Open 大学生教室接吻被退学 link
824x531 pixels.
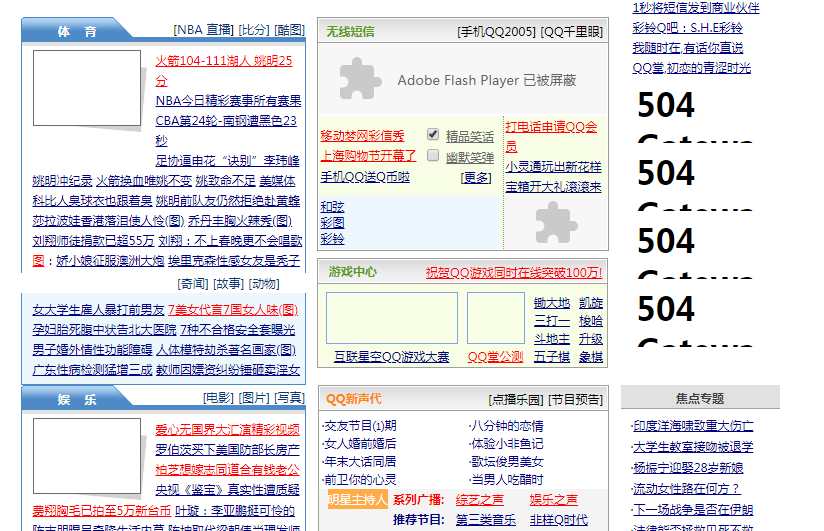693,447
